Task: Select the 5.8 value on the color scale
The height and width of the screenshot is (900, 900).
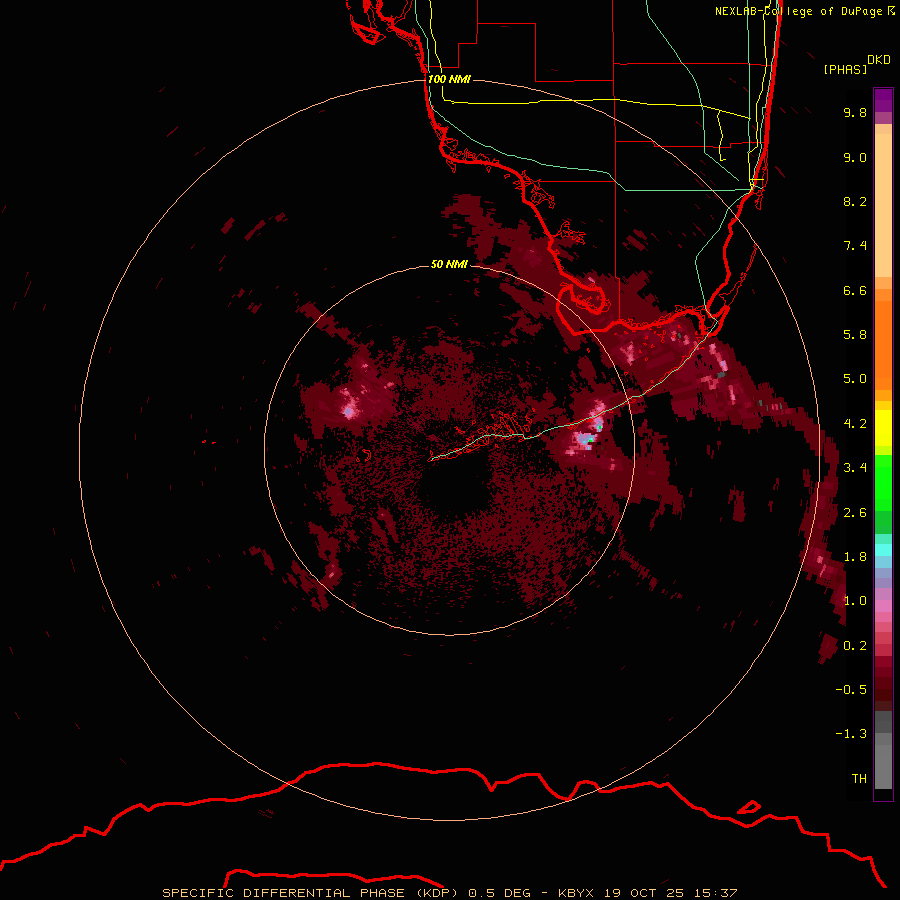Action: coord(855,335)
